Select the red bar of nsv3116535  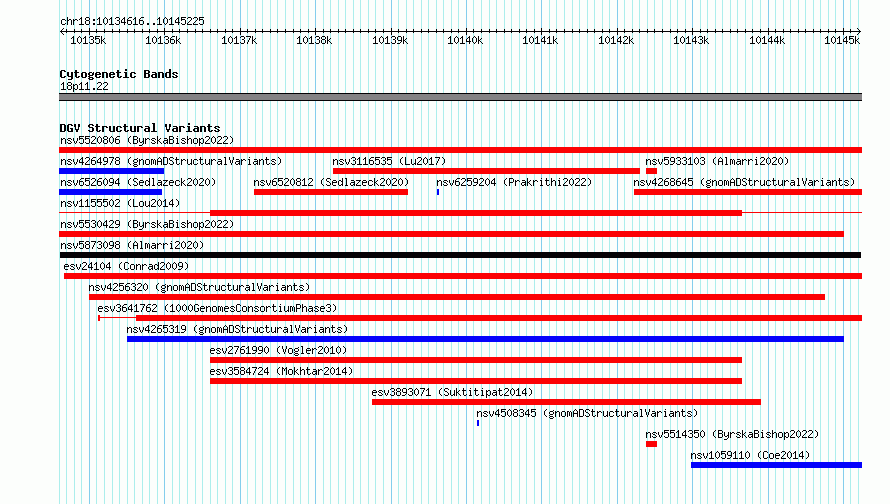coord(486,171)
